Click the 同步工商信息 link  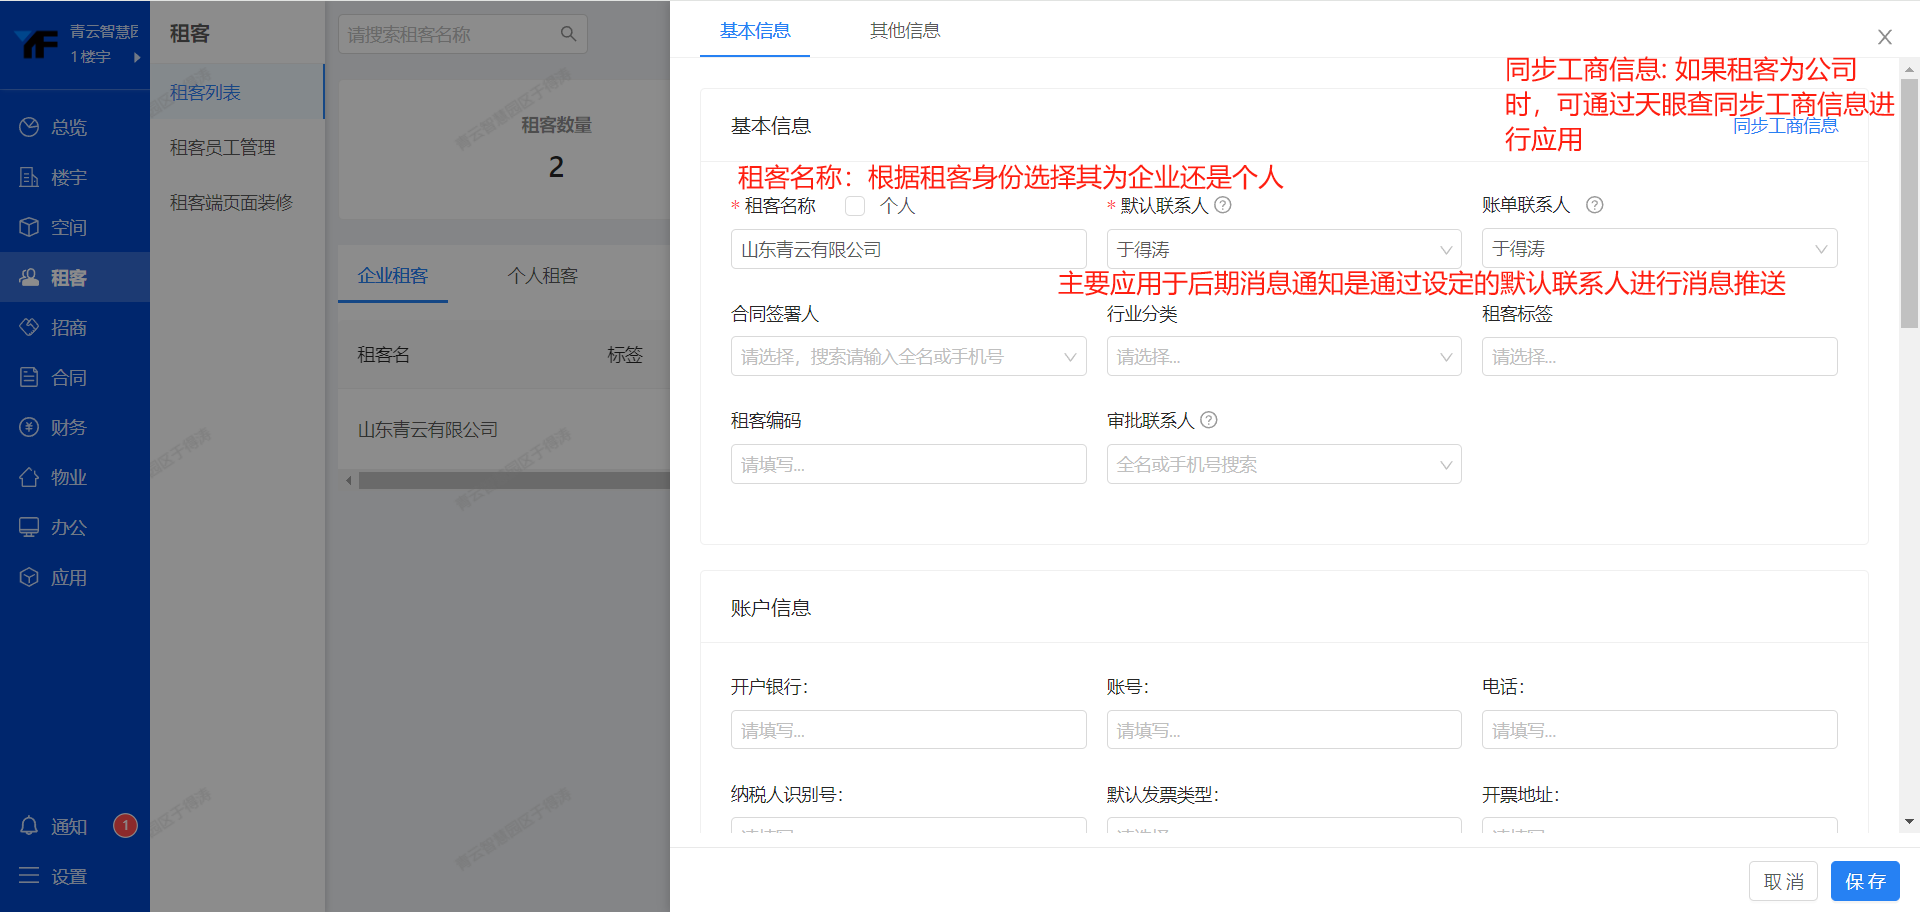click(1785, 126)
